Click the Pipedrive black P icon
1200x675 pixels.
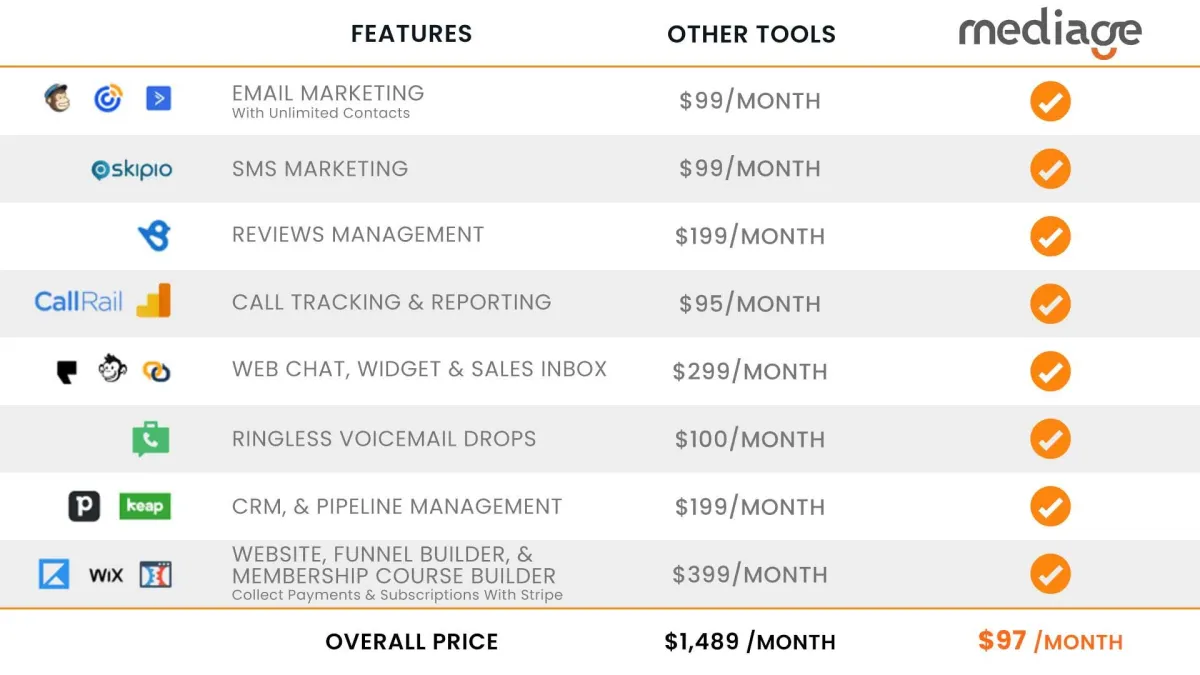click(x=84, y=506)
